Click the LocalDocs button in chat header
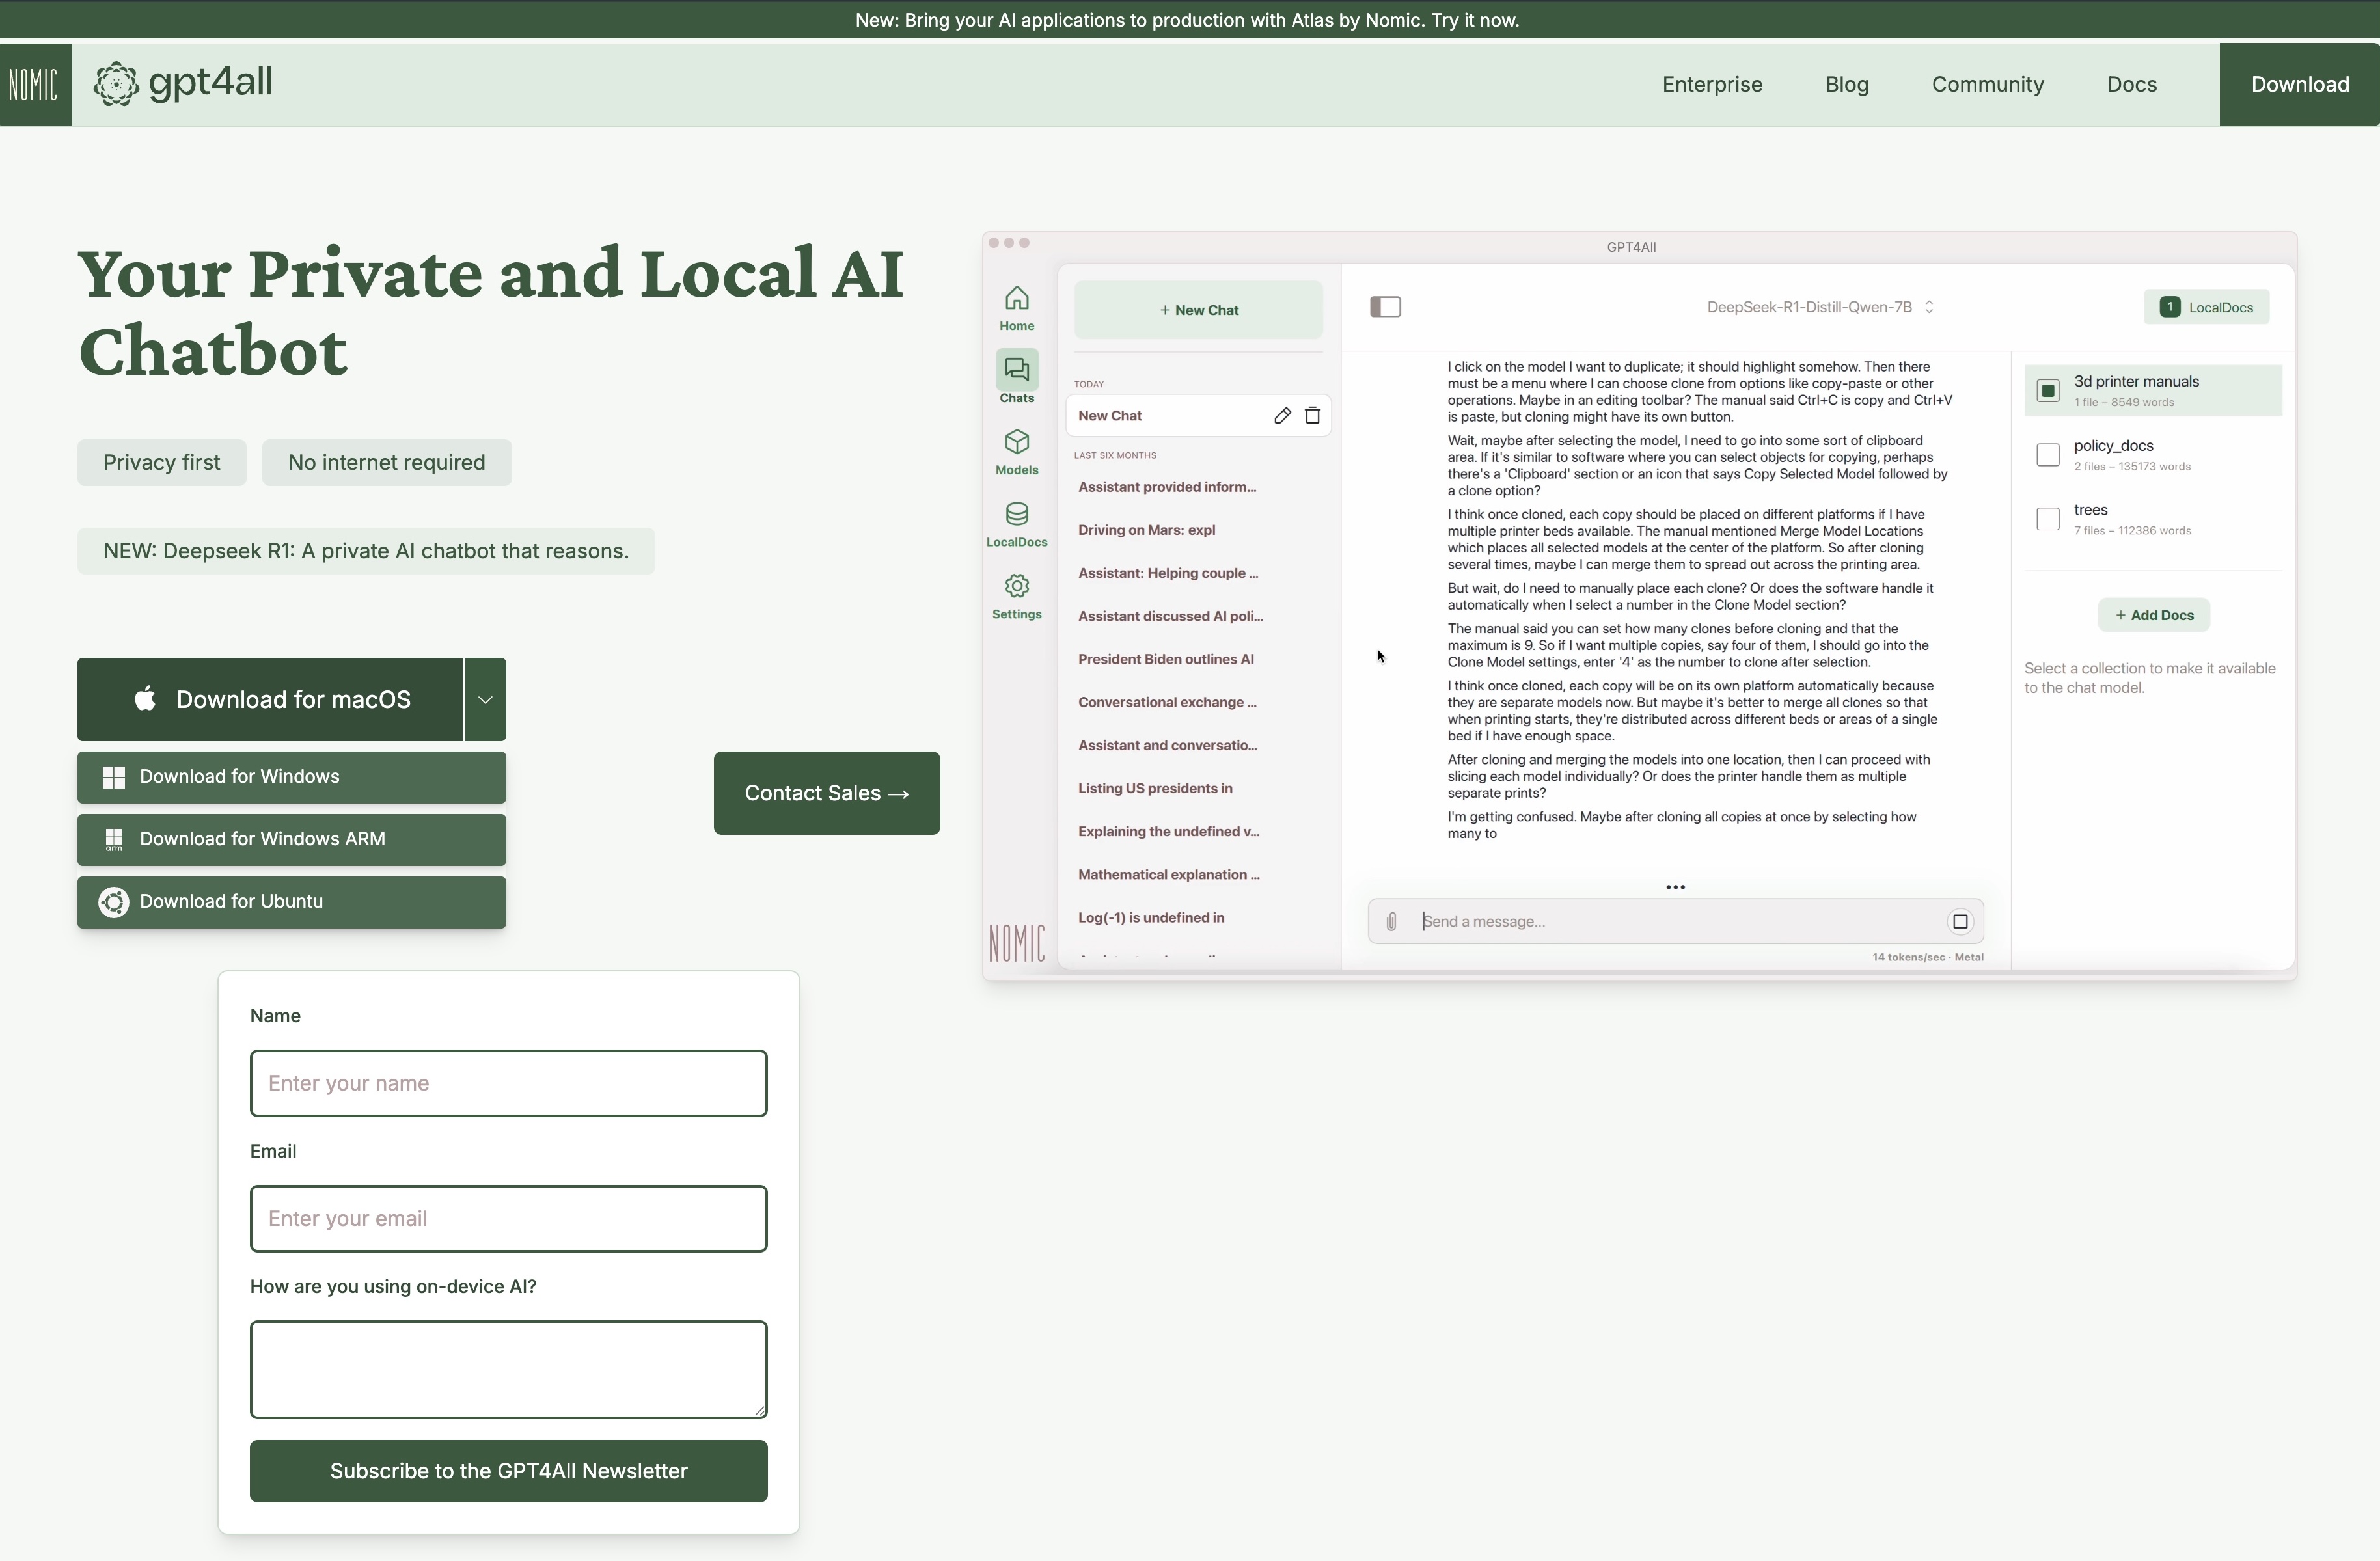2380x1561 pixels. pyautogui.click(x=2206, y=308)
